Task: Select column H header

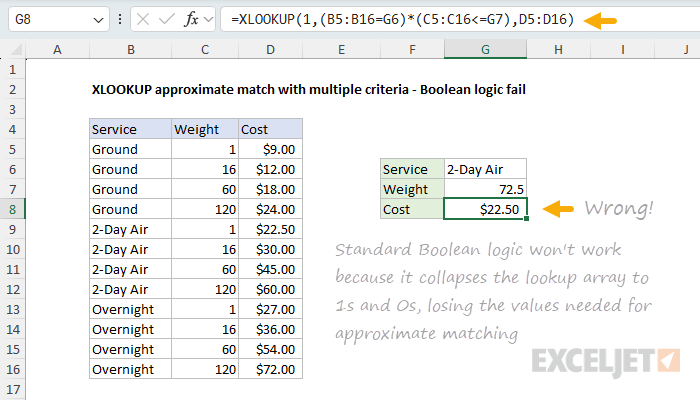Action: click(558, 49)
